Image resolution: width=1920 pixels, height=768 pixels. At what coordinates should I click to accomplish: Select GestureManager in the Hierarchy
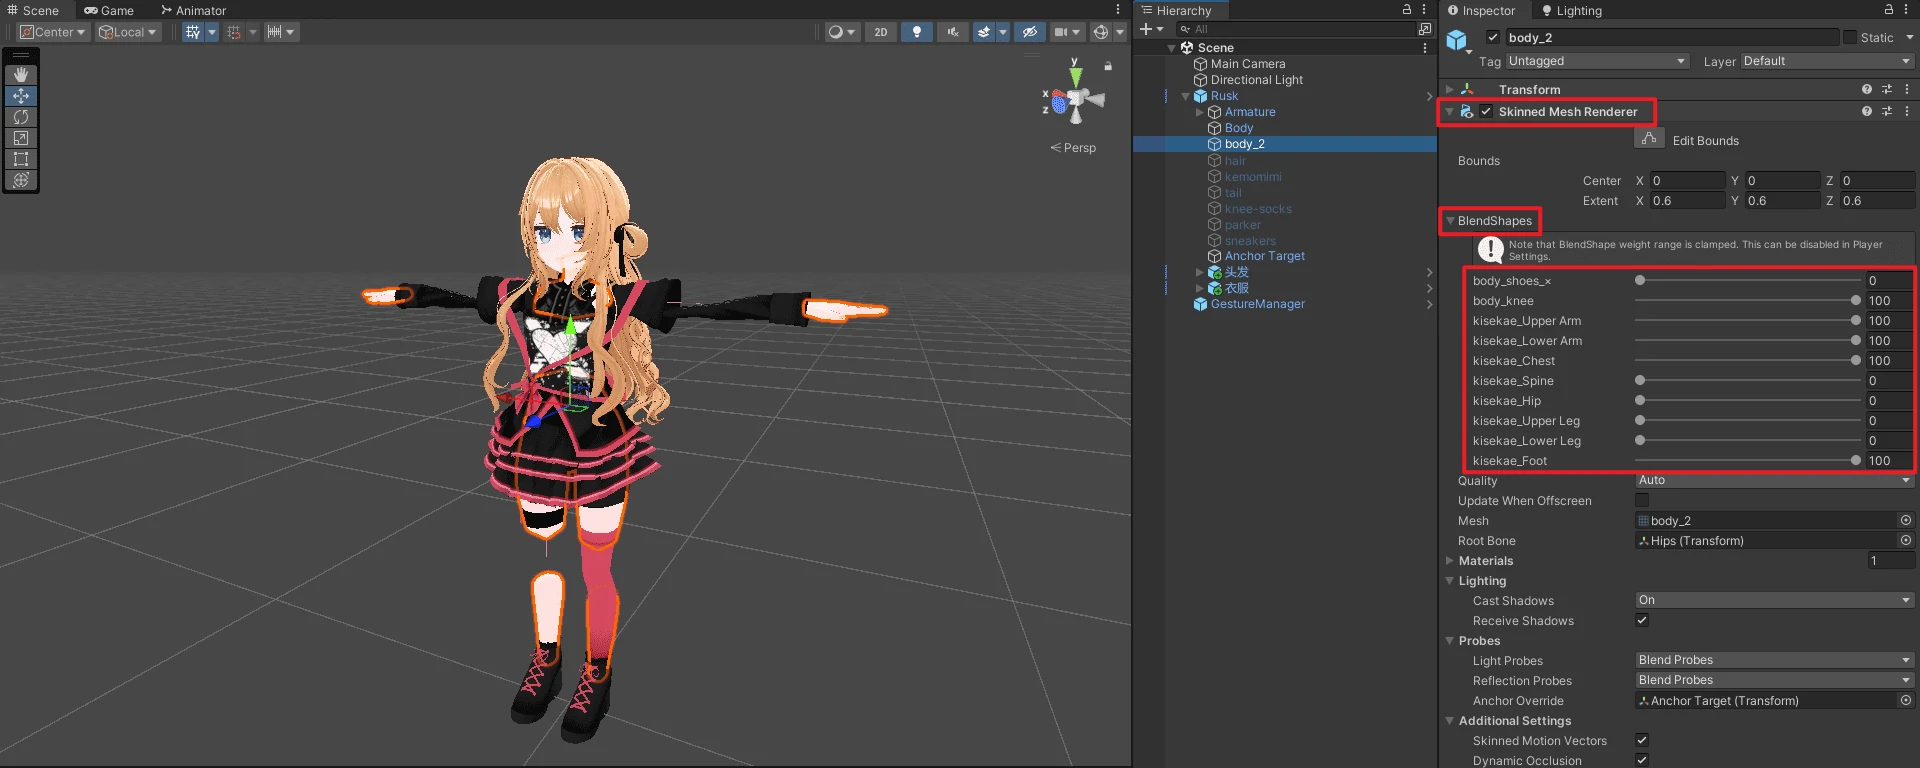[x=1257, y=304]
